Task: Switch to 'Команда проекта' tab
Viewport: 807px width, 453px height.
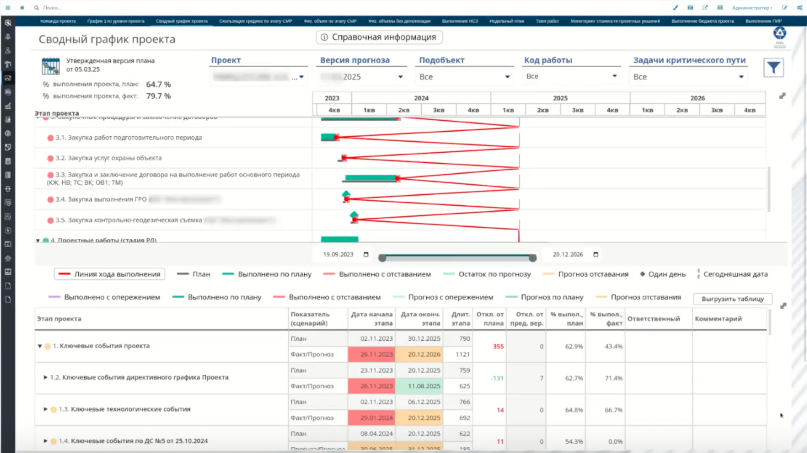Action: (58, 21)
